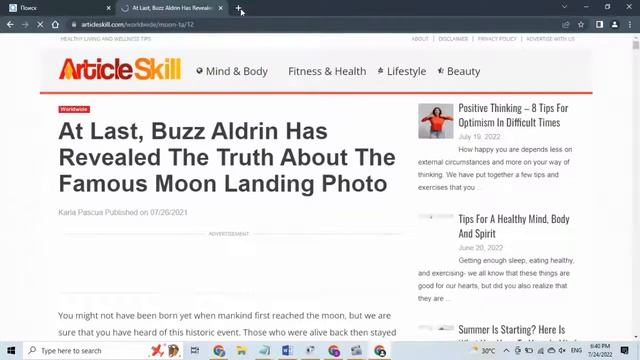This screenshot has height=360, width=640.
Task: Bookmark this page with the star icon
Action: 581,24
